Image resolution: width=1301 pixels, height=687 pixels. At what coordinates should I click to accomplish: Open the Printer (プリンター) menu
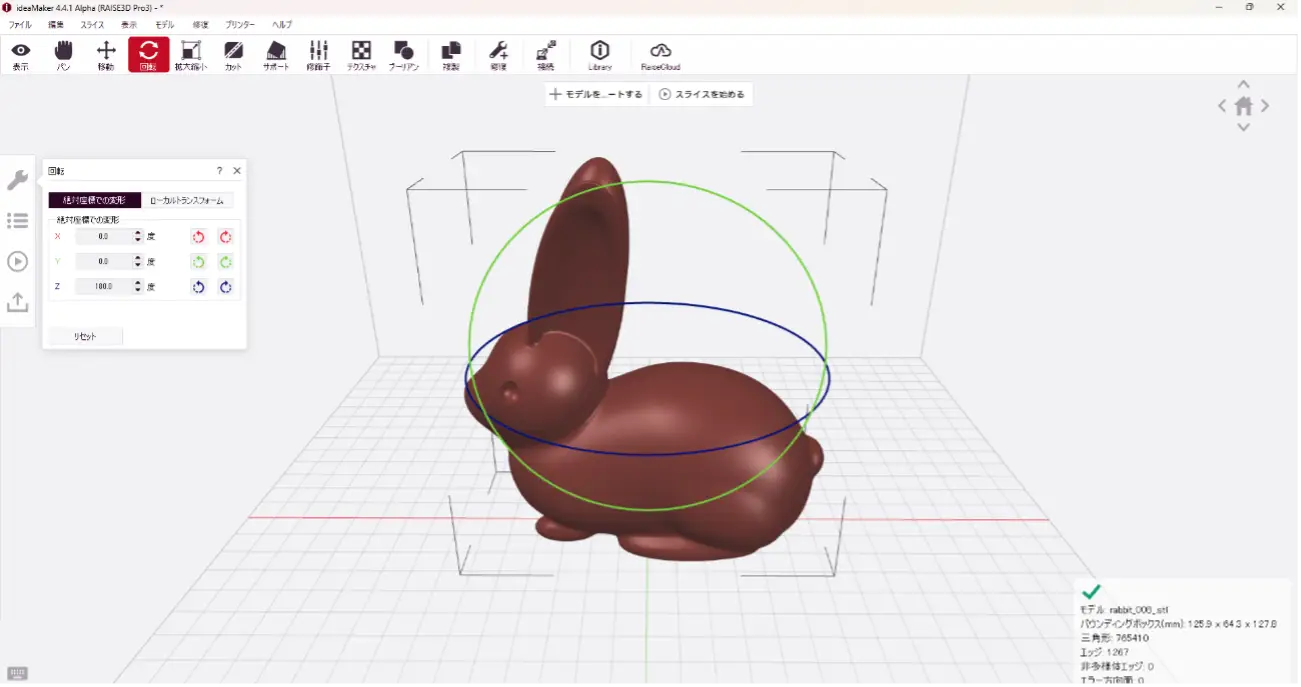click(x=240, y=24)
